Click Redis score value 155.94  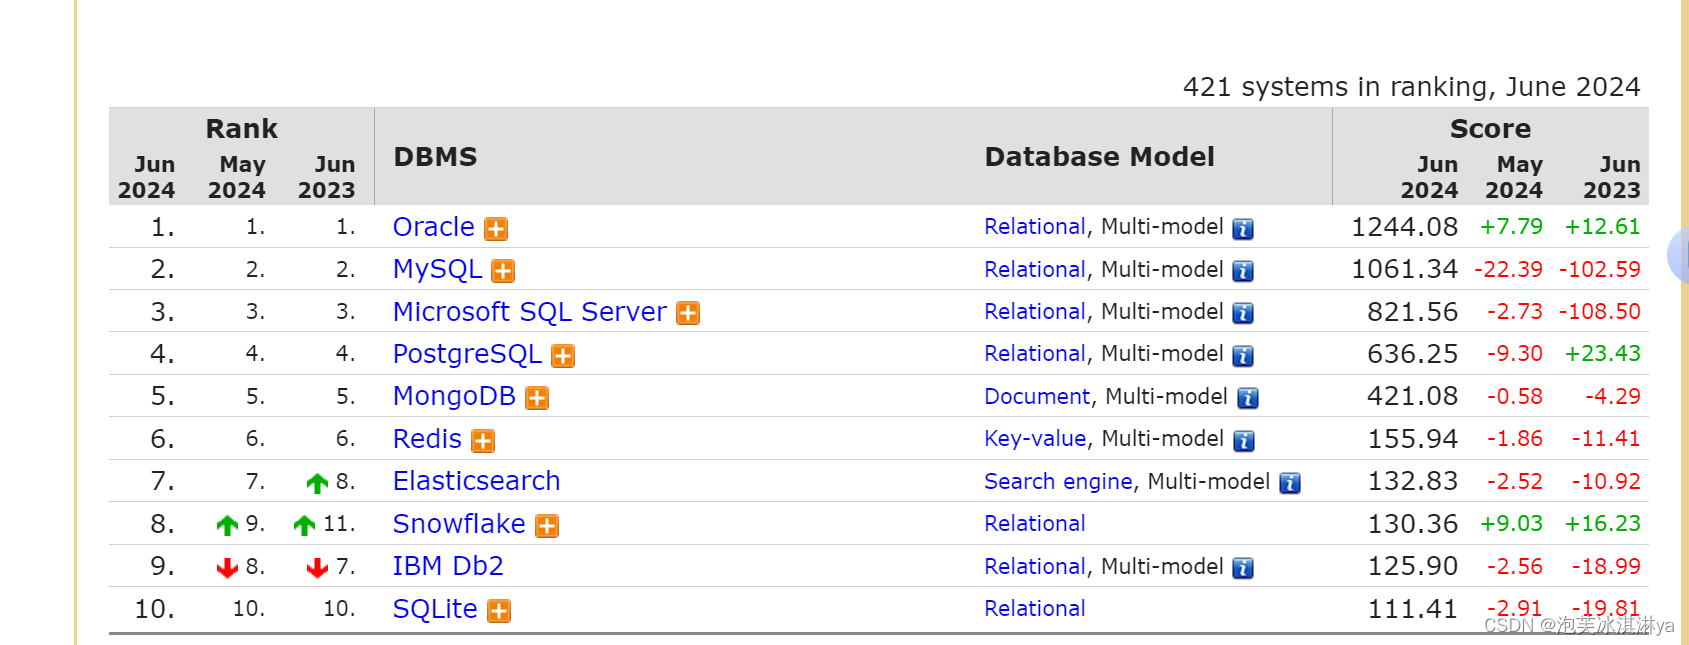pos(1412,439)
